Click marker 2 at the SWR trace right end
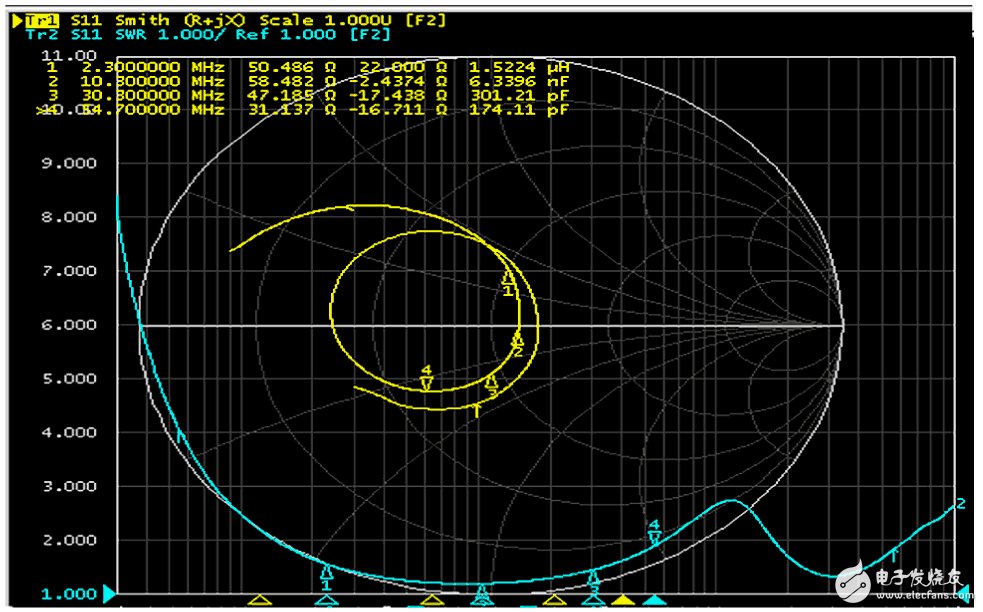This screenshot has width=983, height=612. (960, 504)
